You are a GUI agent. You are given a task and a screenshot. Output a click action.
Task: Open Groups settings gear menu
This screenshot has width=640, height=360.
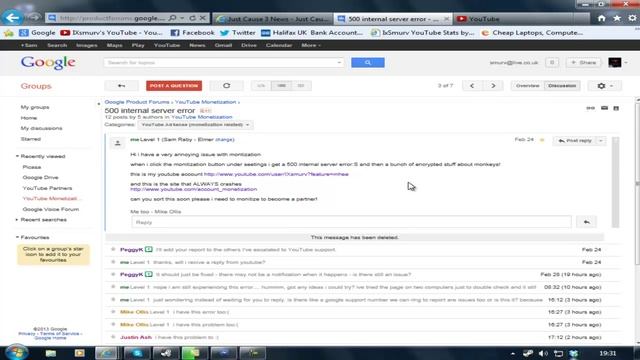(605, 86)
